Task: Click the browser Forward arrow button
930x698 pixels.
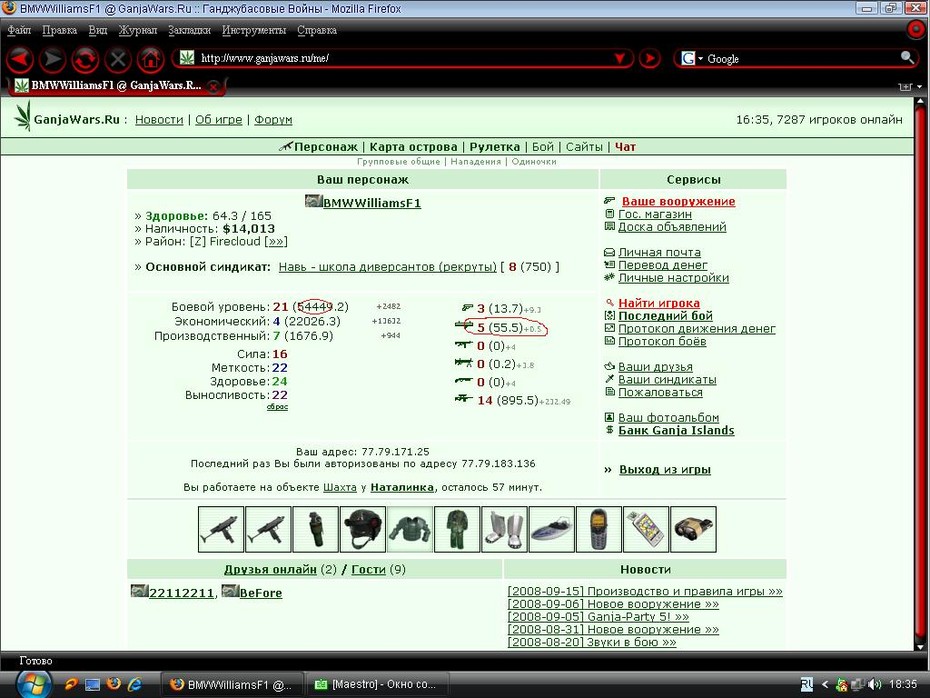Action: [53, 59]
